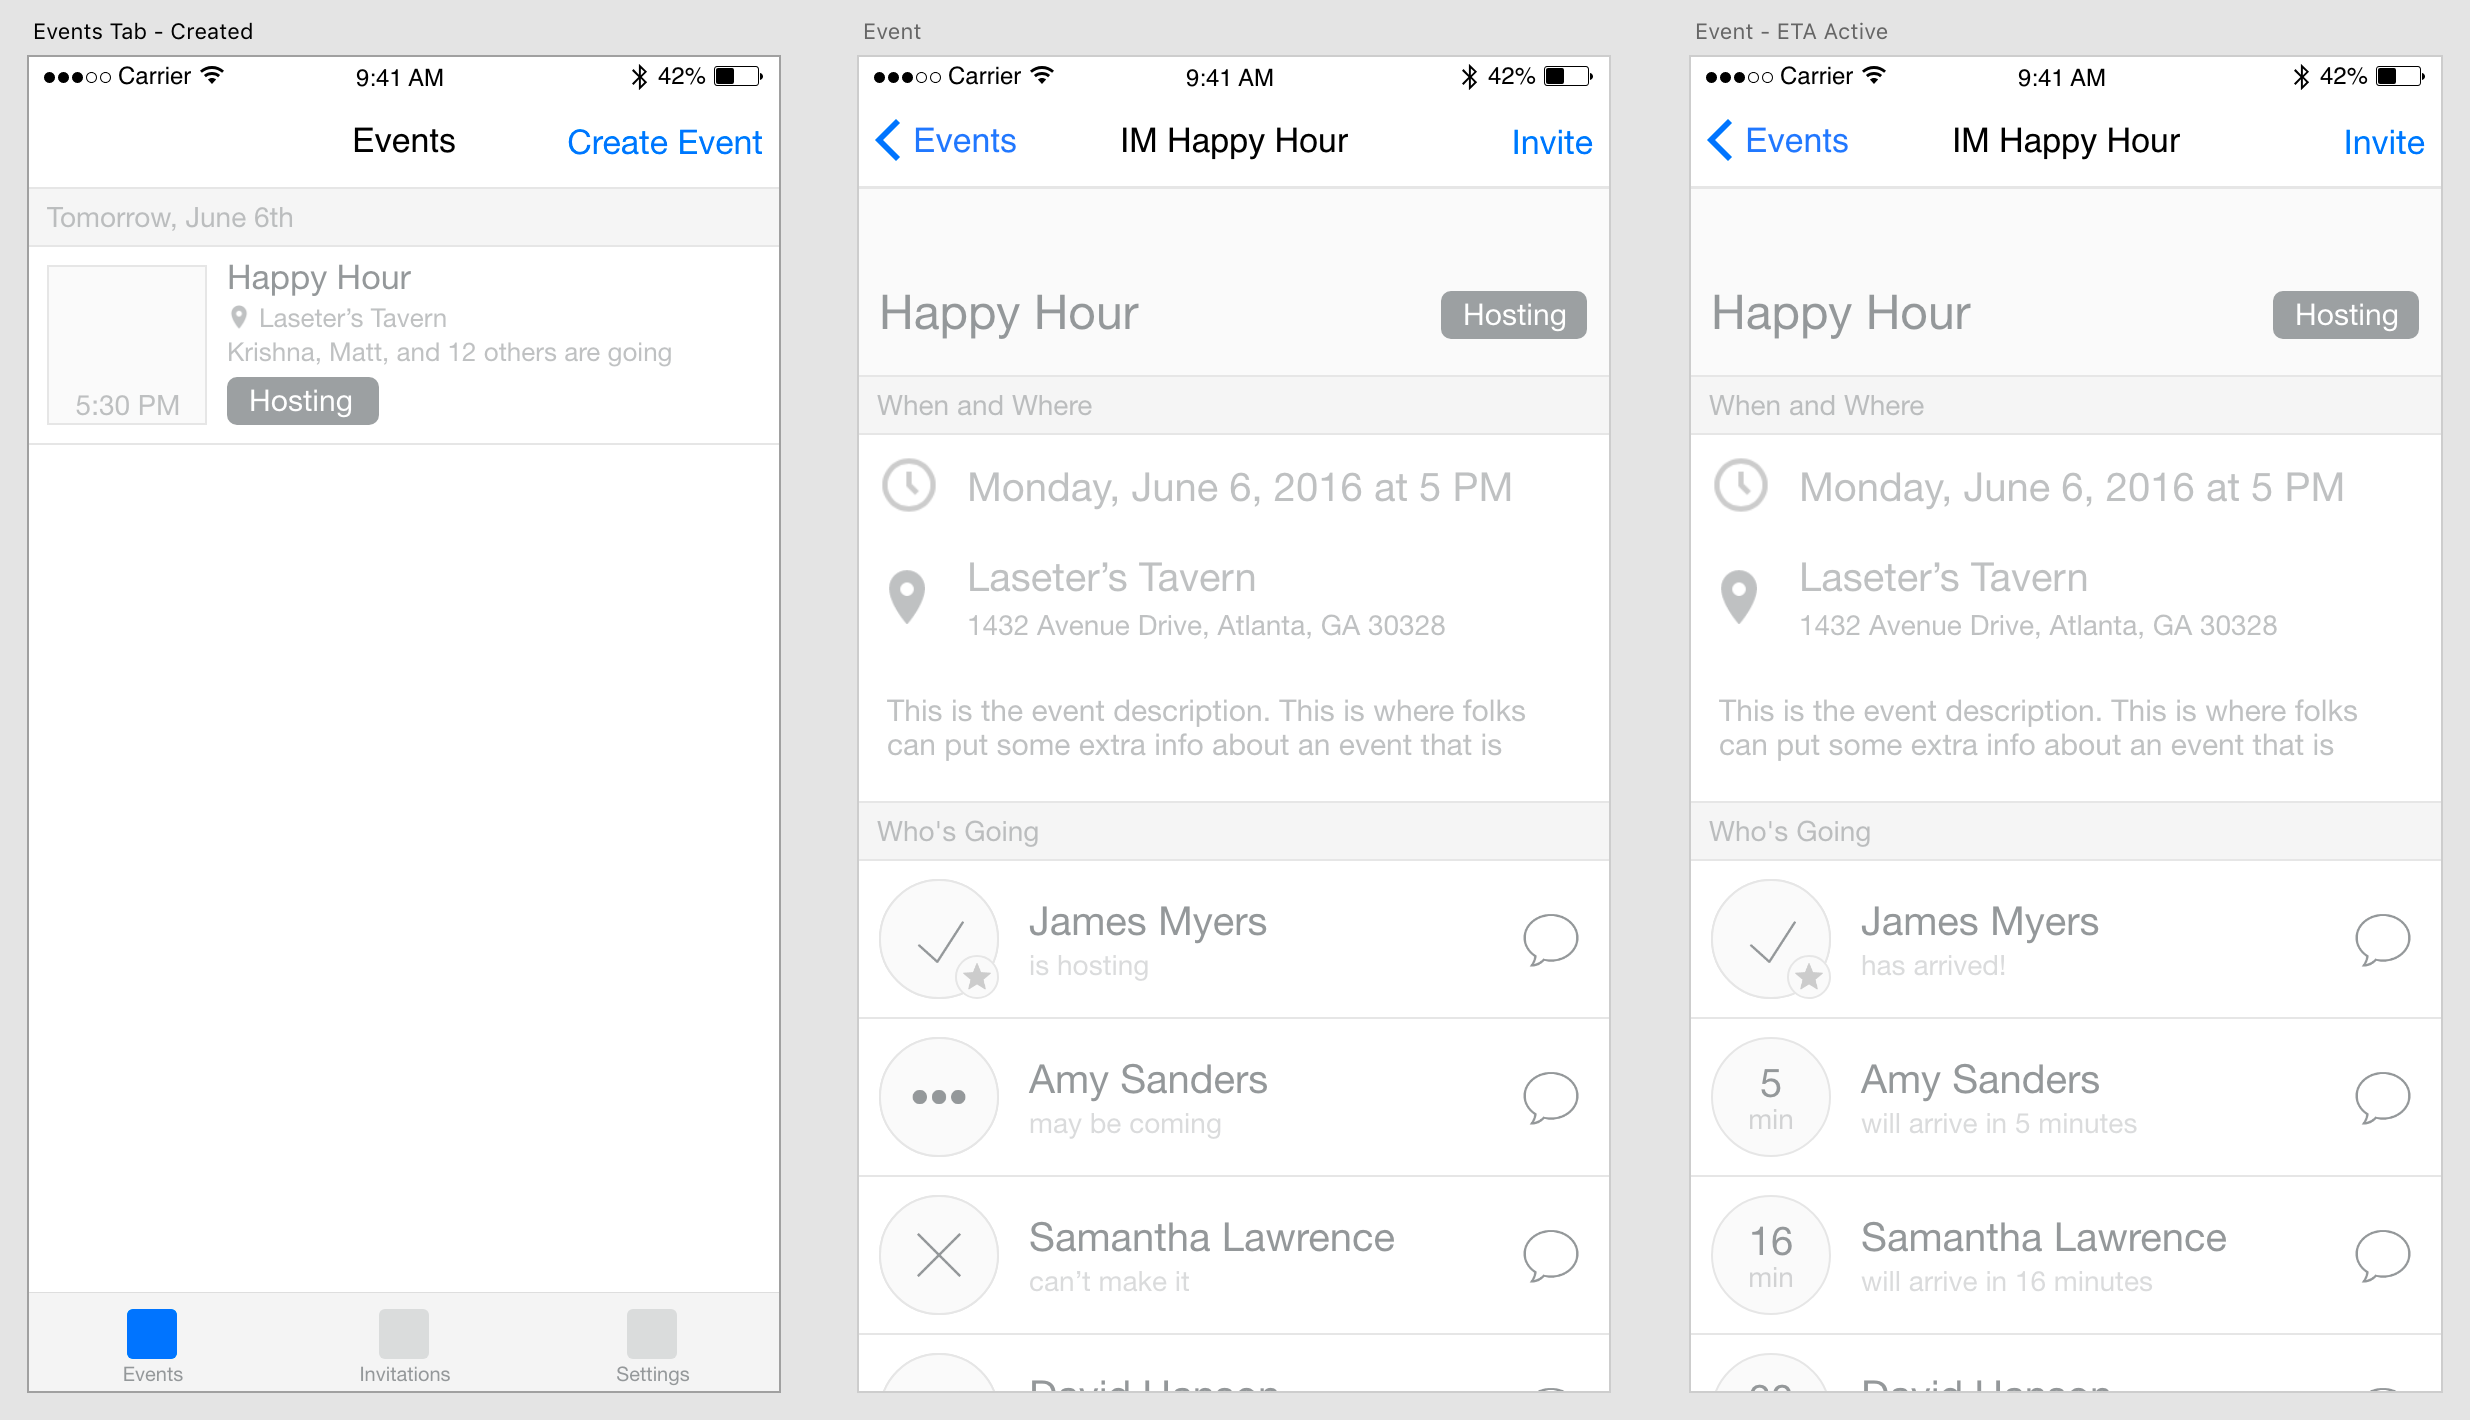Tap Invite on the Event screen

click(1552, 142)
